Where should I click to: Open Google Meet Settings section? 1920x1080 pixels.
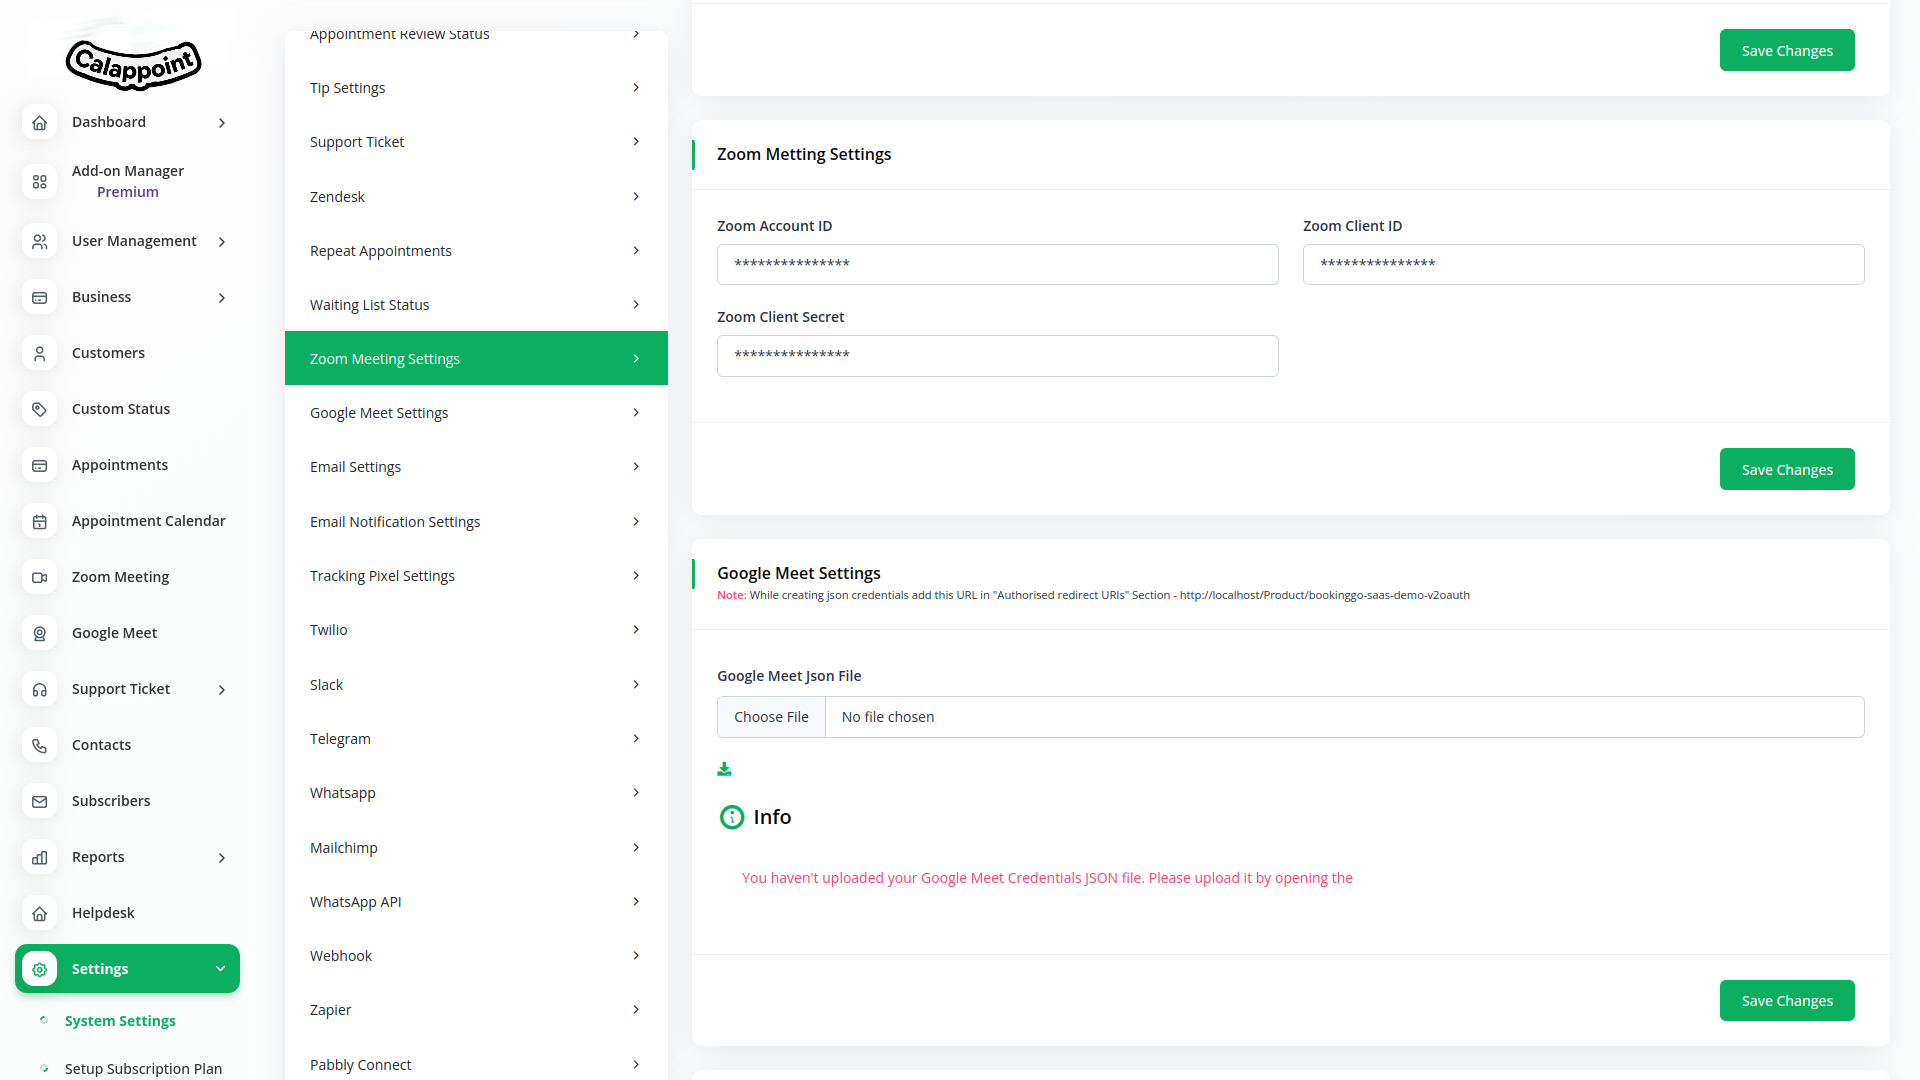(476, 413)
